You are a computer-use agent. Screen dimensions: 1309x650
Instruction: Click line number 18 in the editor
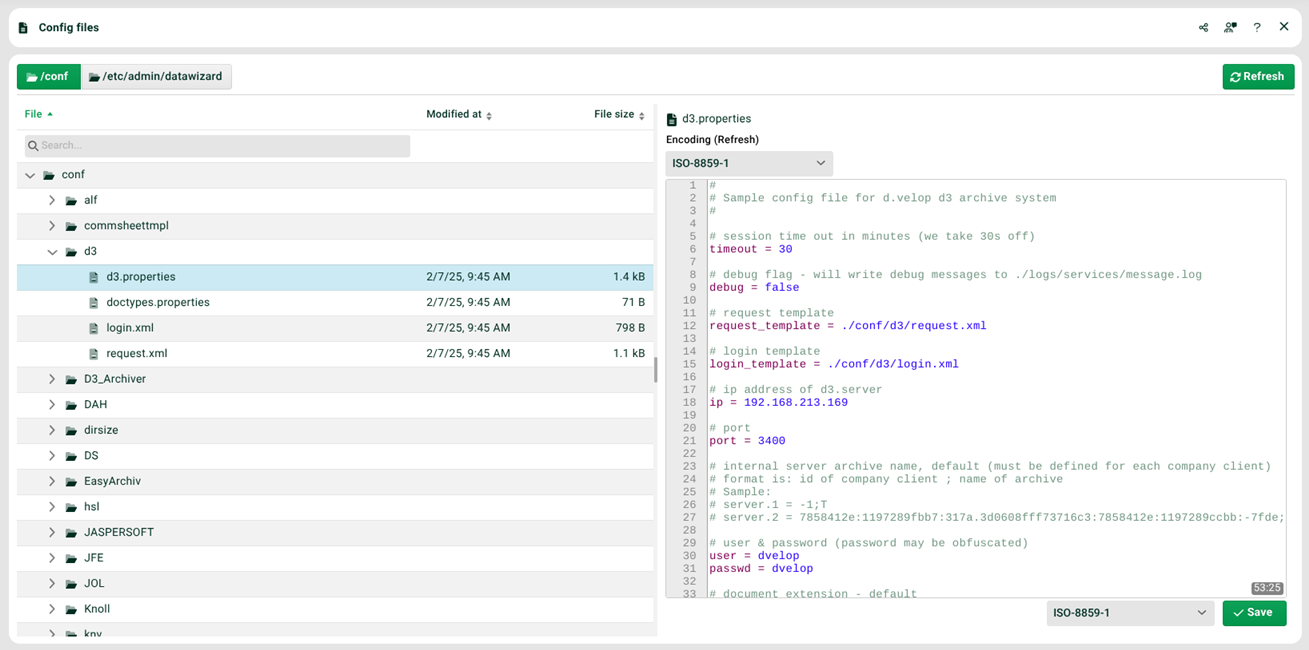tap(689, 403)
